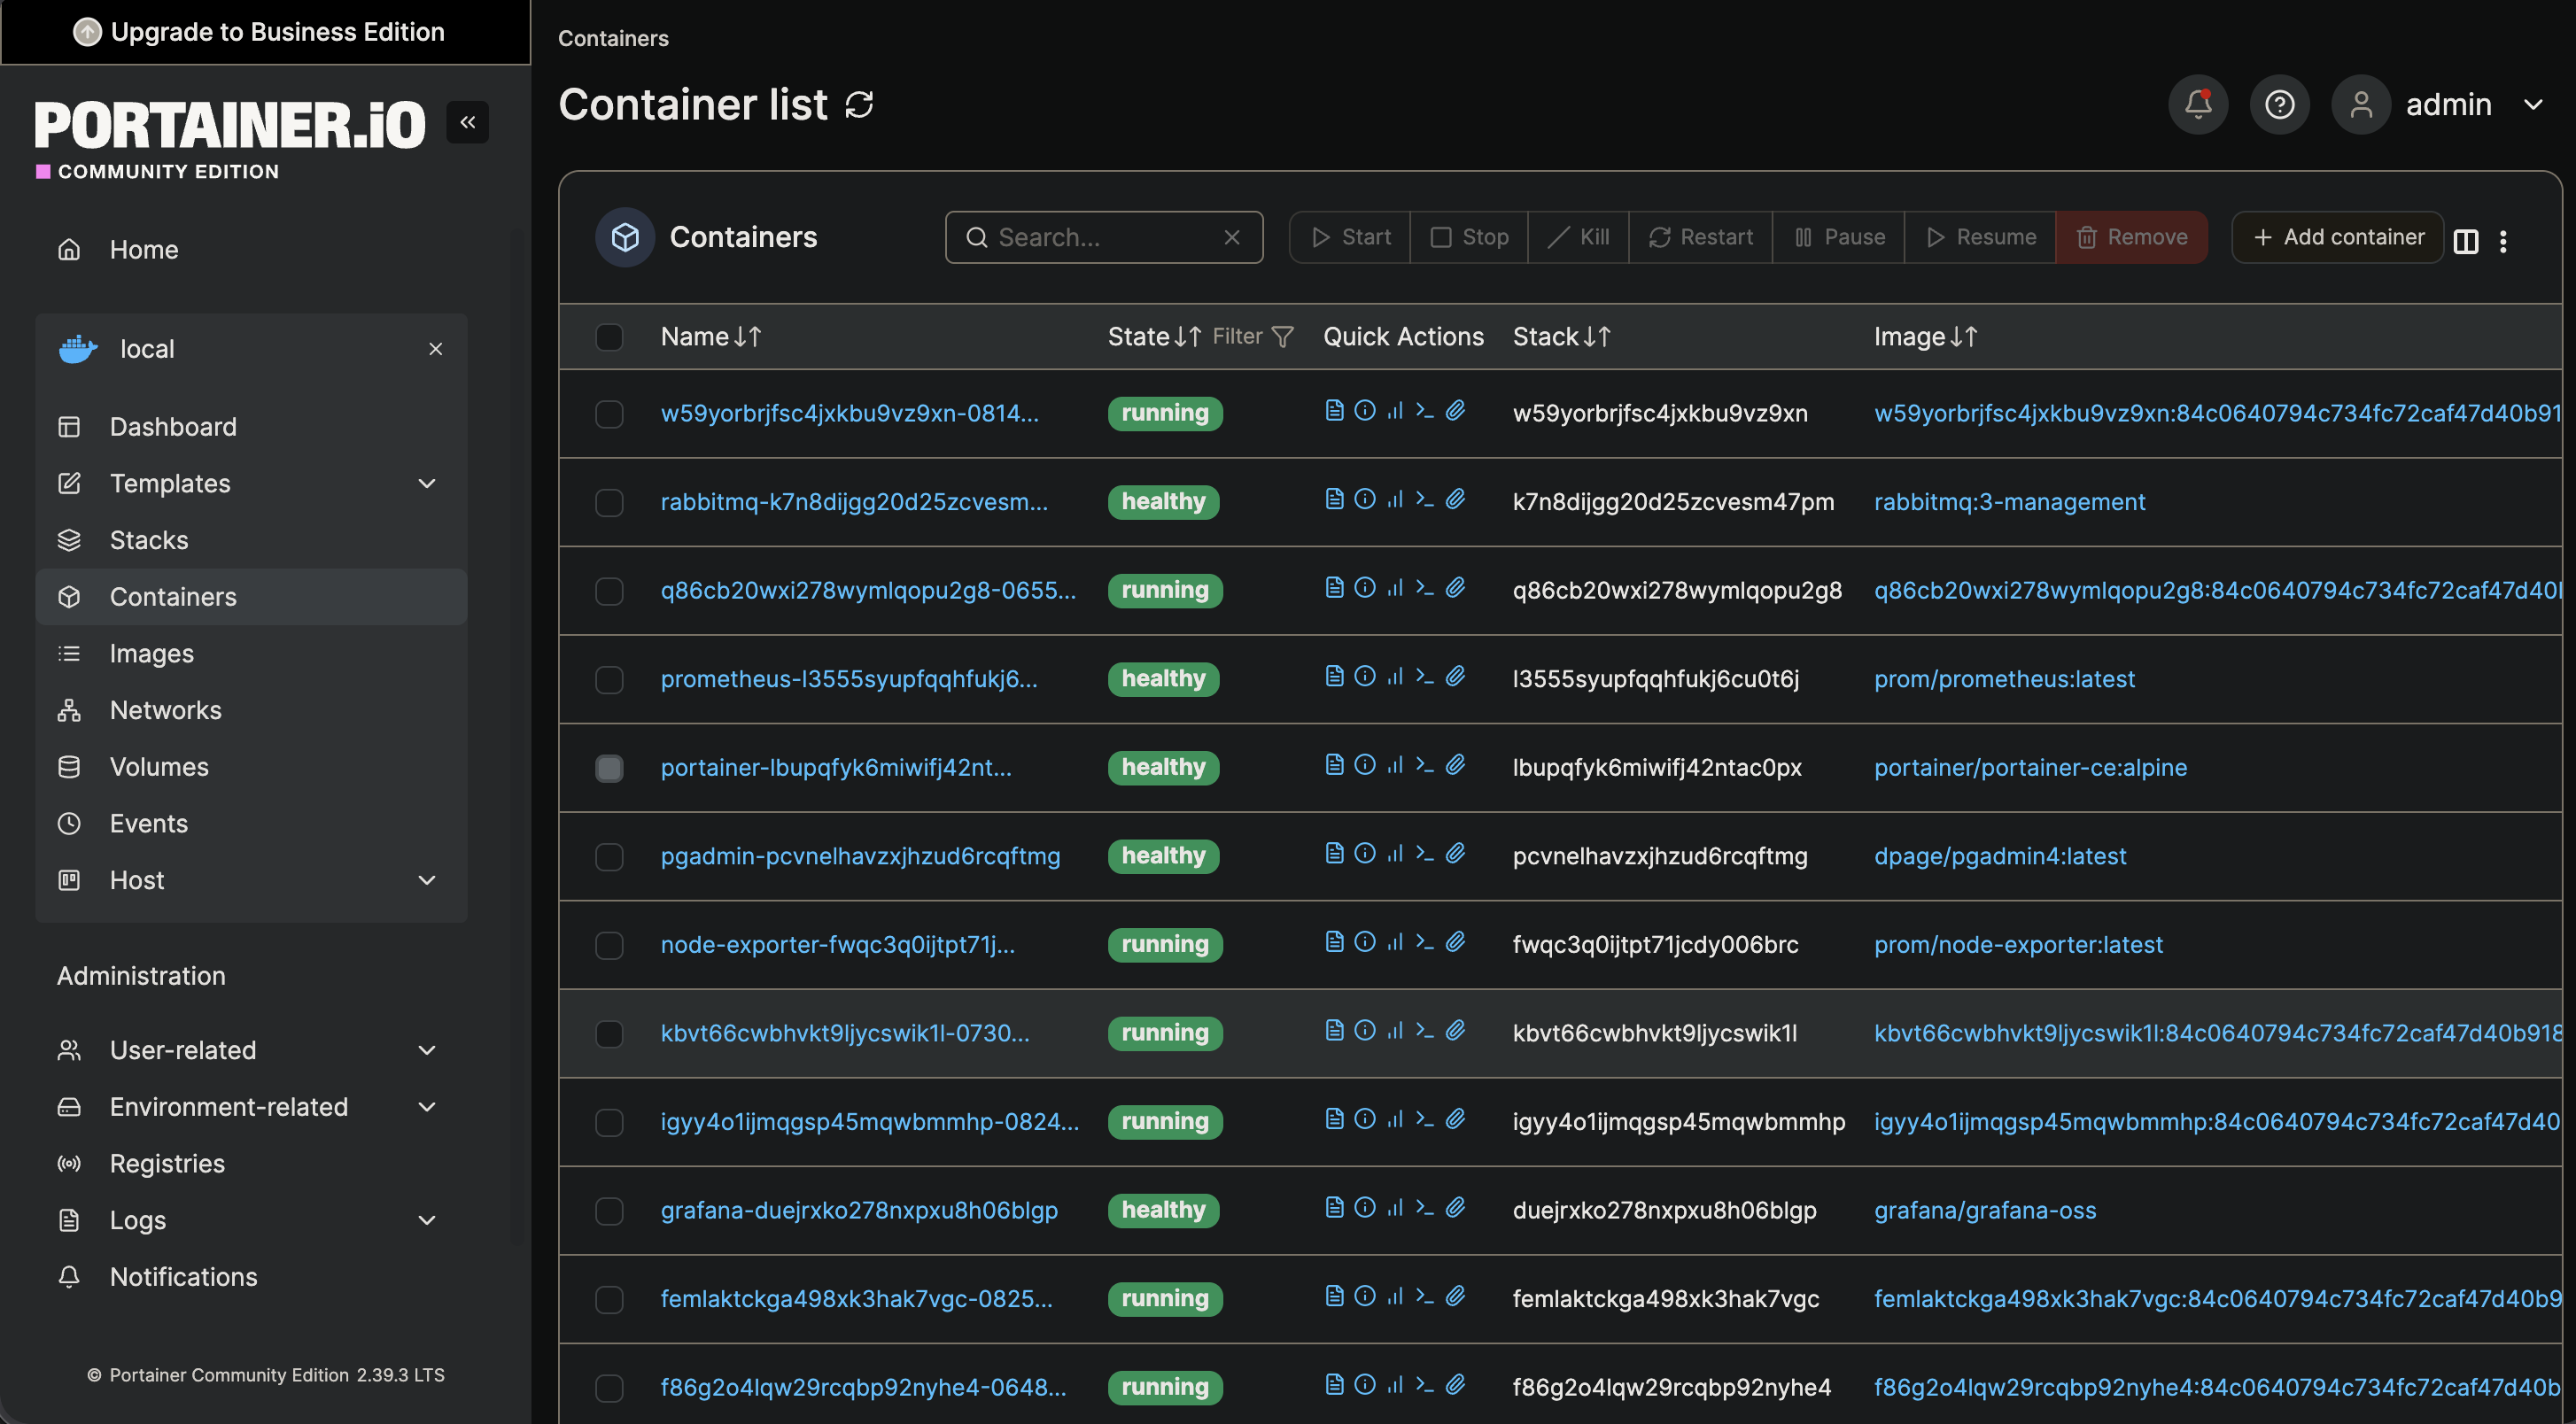Open exec console for the grafana container
Screen dimensions: 2576x1424
[1424, 1207]
